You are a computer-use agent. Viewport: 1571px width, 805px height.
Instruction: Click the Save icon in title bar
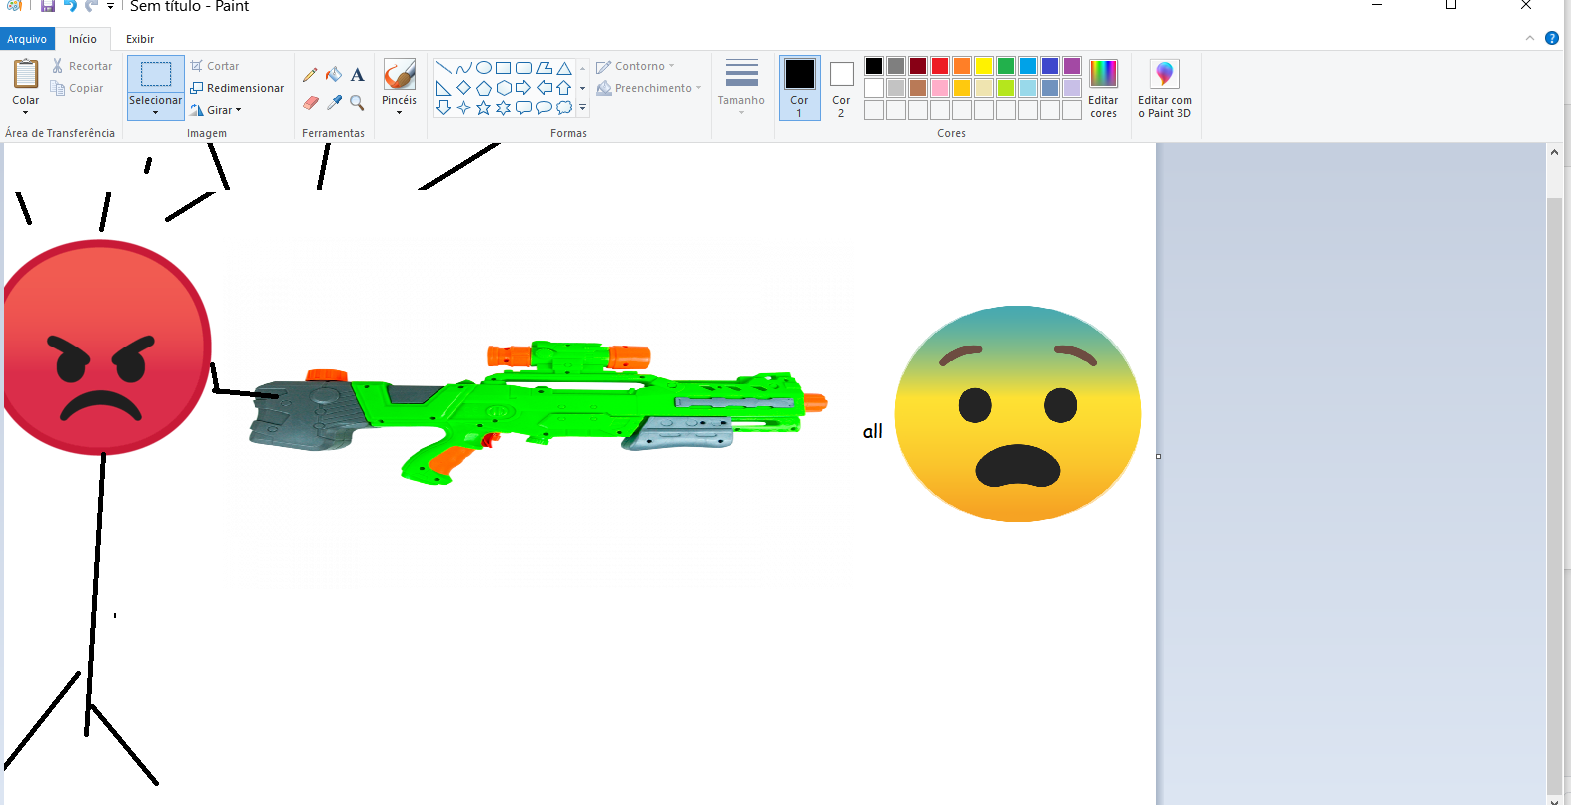(47, 6)
